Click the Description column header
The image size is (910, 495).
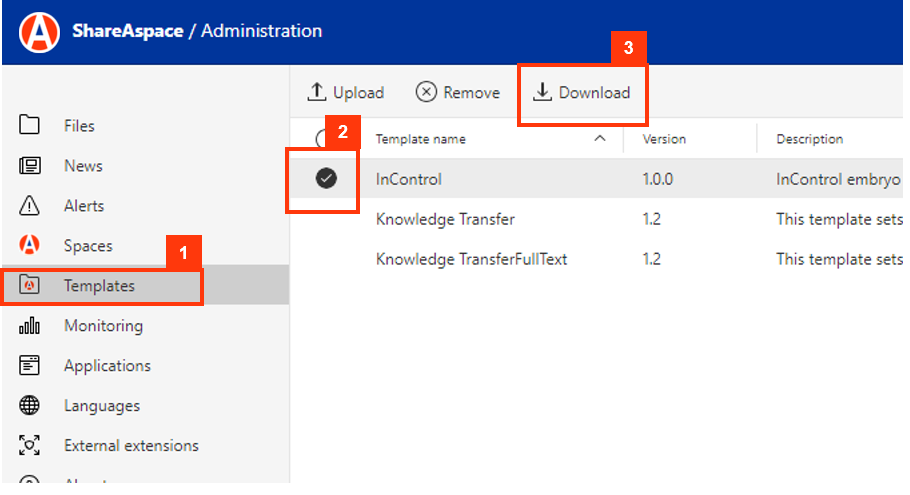point(810,139)
